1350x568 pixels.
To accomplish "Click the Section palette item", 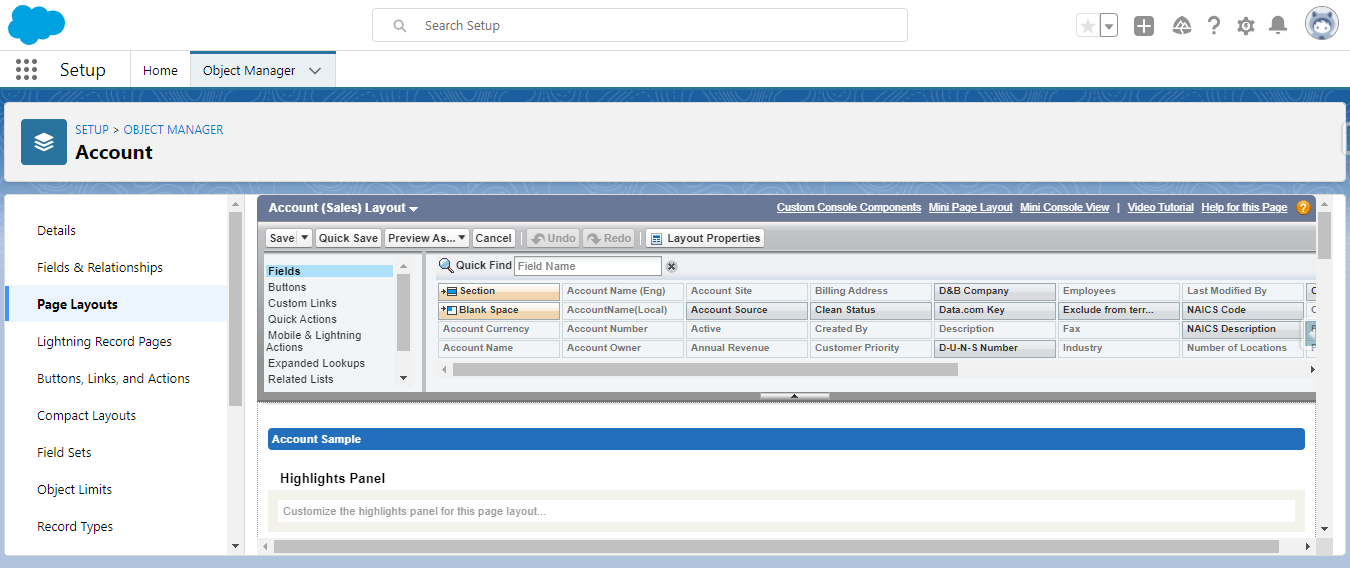I will tap(499, 291).
